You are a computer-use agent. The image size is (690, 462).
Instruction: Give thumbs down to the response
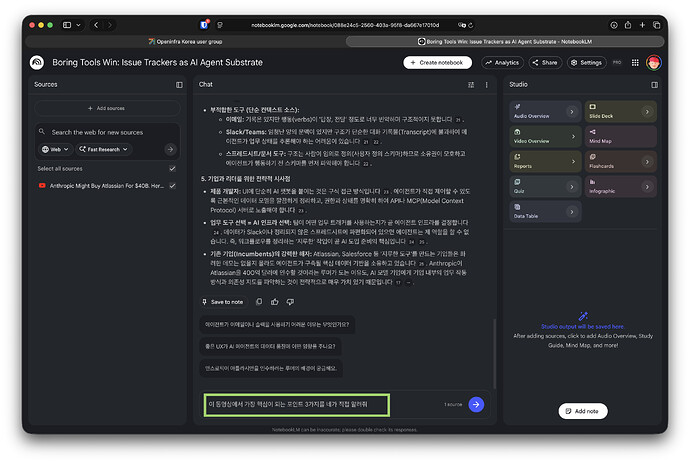tap(290, 301)
